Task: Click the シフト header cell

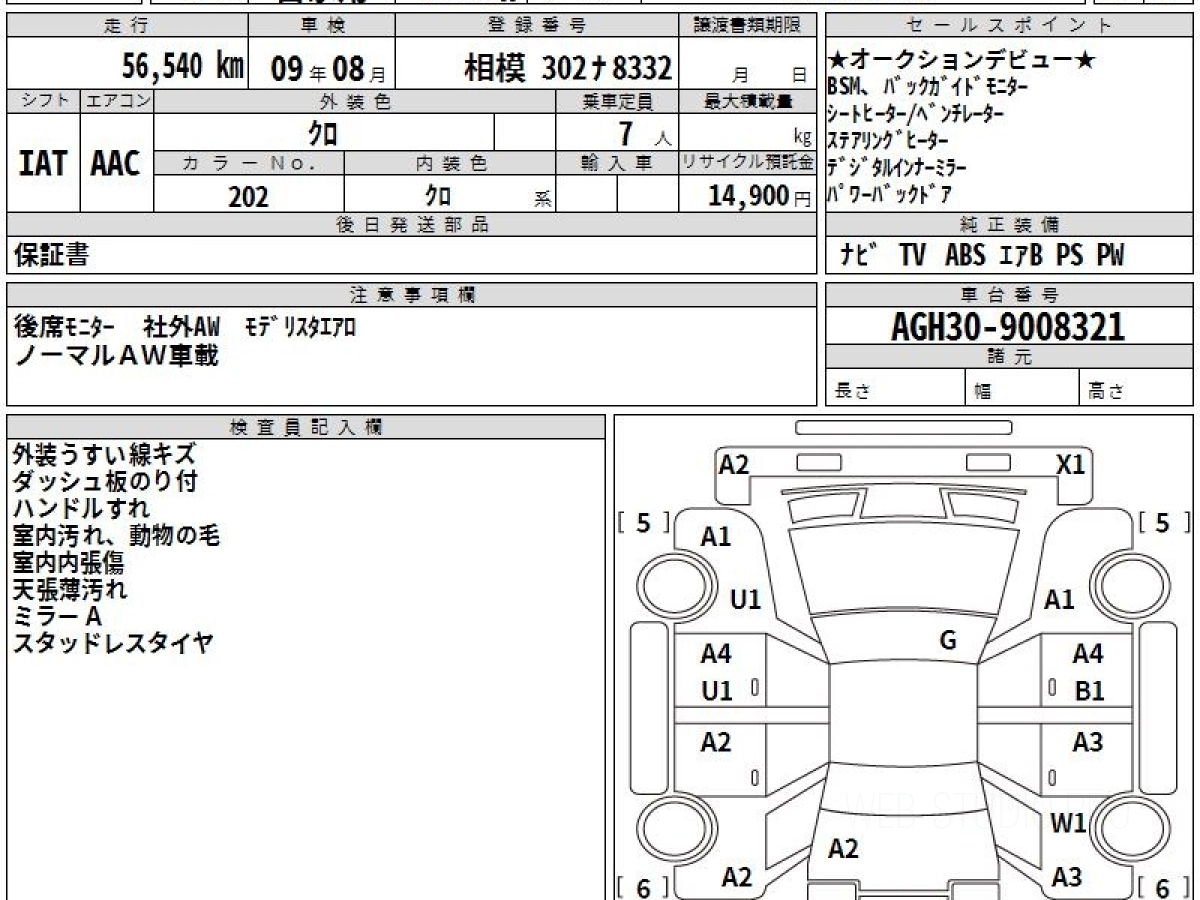Action: (x=43, y=101)
